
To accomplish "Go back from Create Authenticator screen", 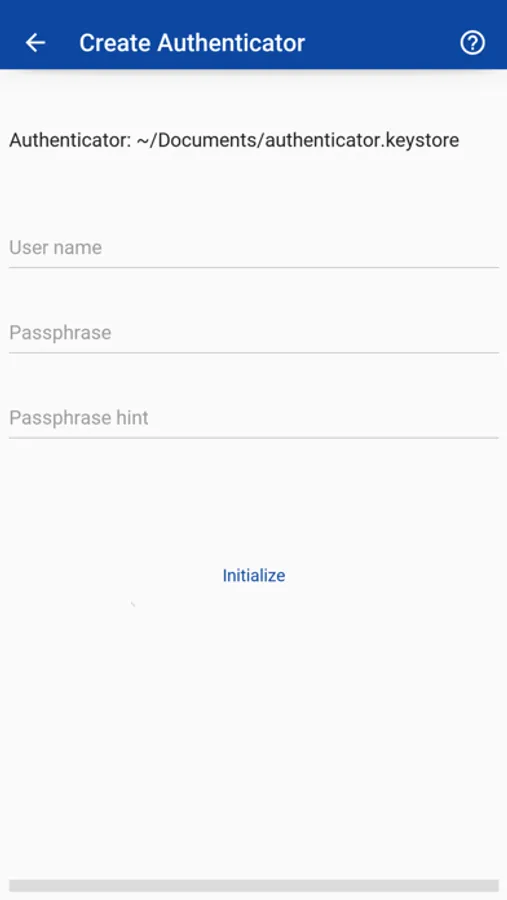I will 36,42.
